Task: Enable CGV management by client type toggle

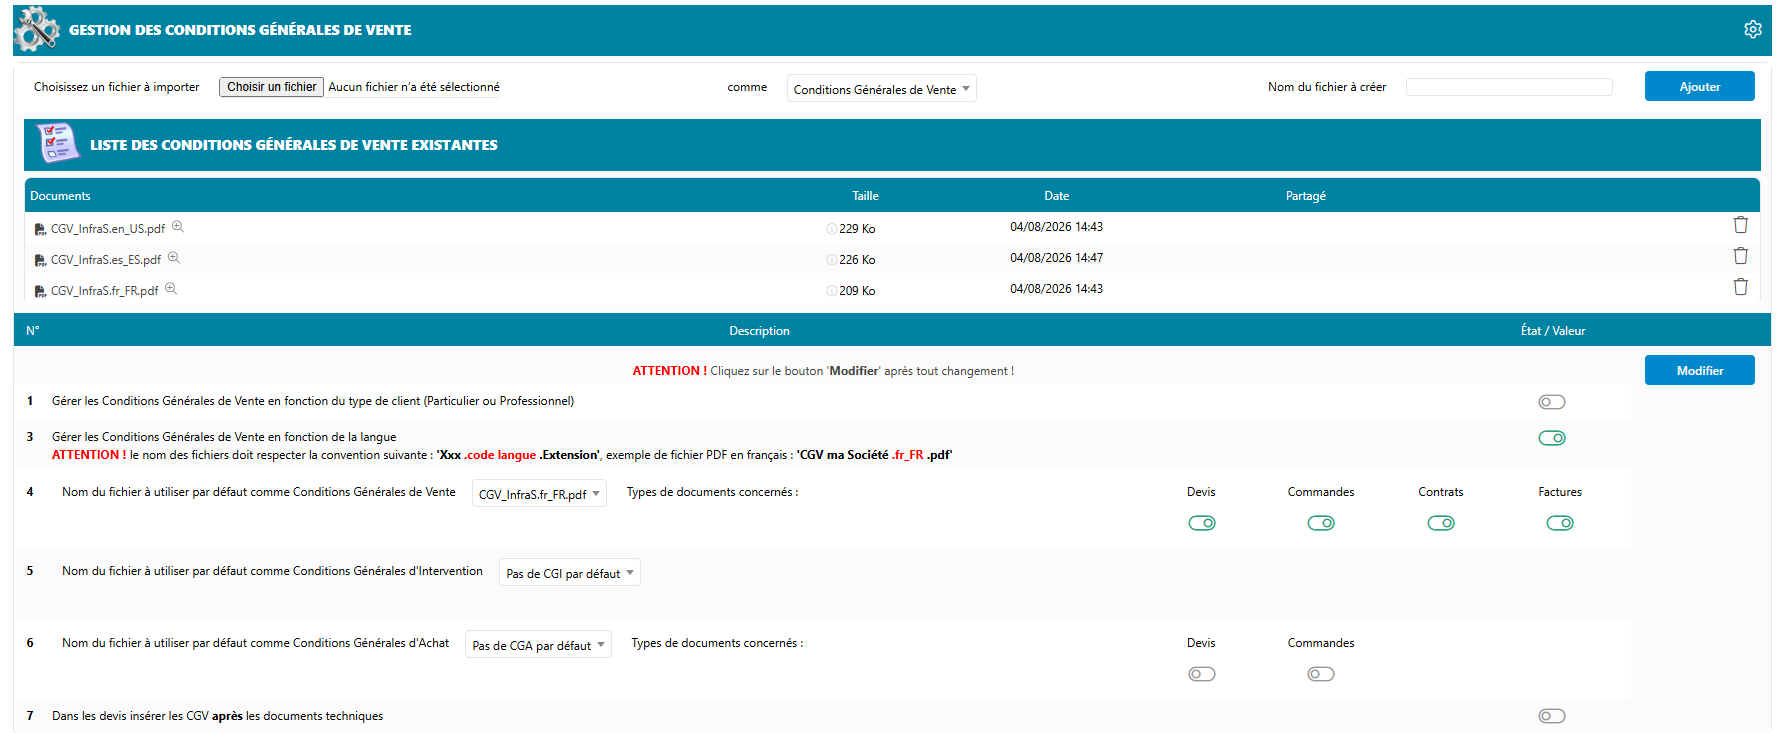Action: pyautogui.click(x=1552, y=402)
